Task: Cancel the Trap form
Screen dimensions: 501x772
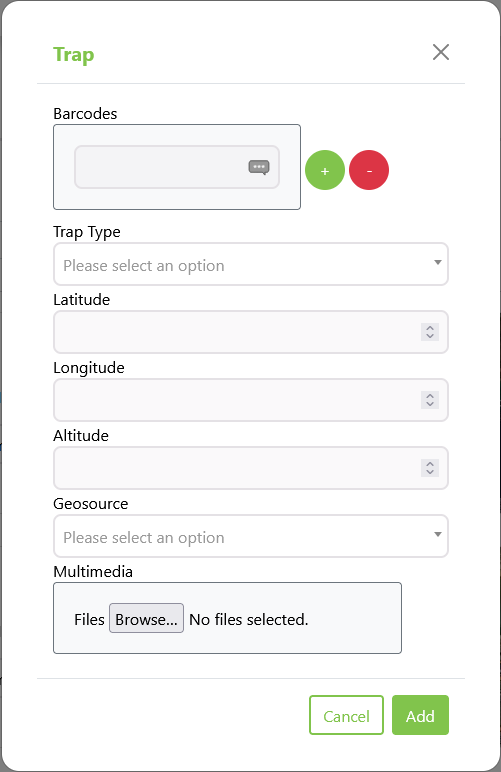Action: [346, 715]
